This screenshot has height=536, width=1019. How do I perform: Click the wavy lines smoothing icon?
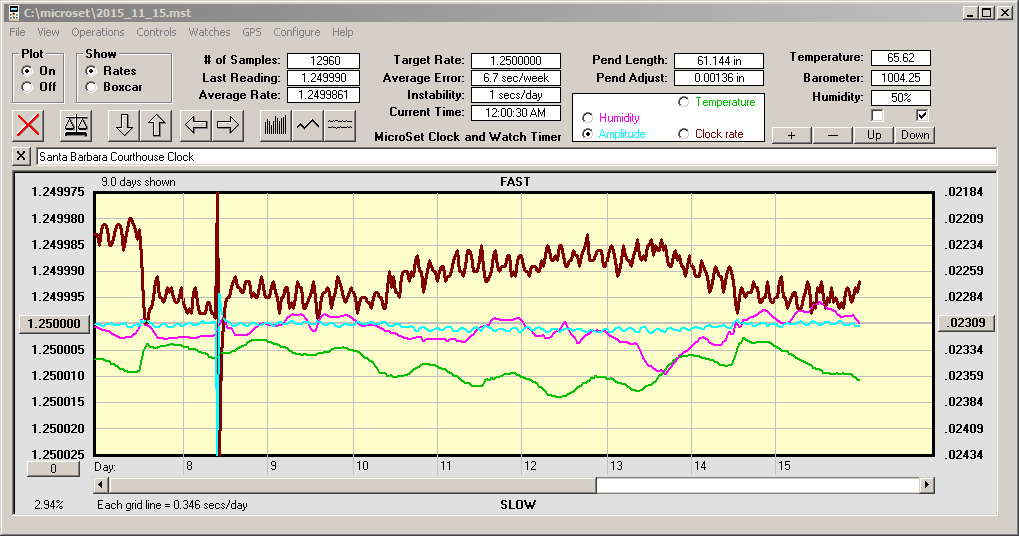(339, 125)
